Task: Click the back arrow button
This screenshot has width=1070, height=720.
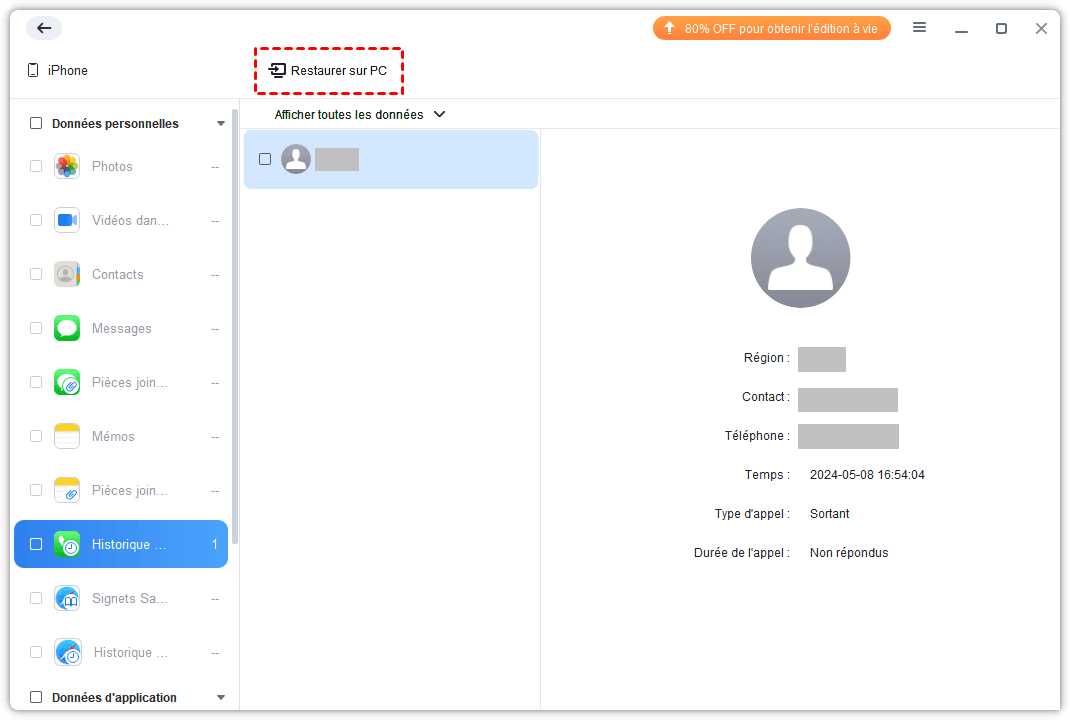Action: click(x=44, y=28)
